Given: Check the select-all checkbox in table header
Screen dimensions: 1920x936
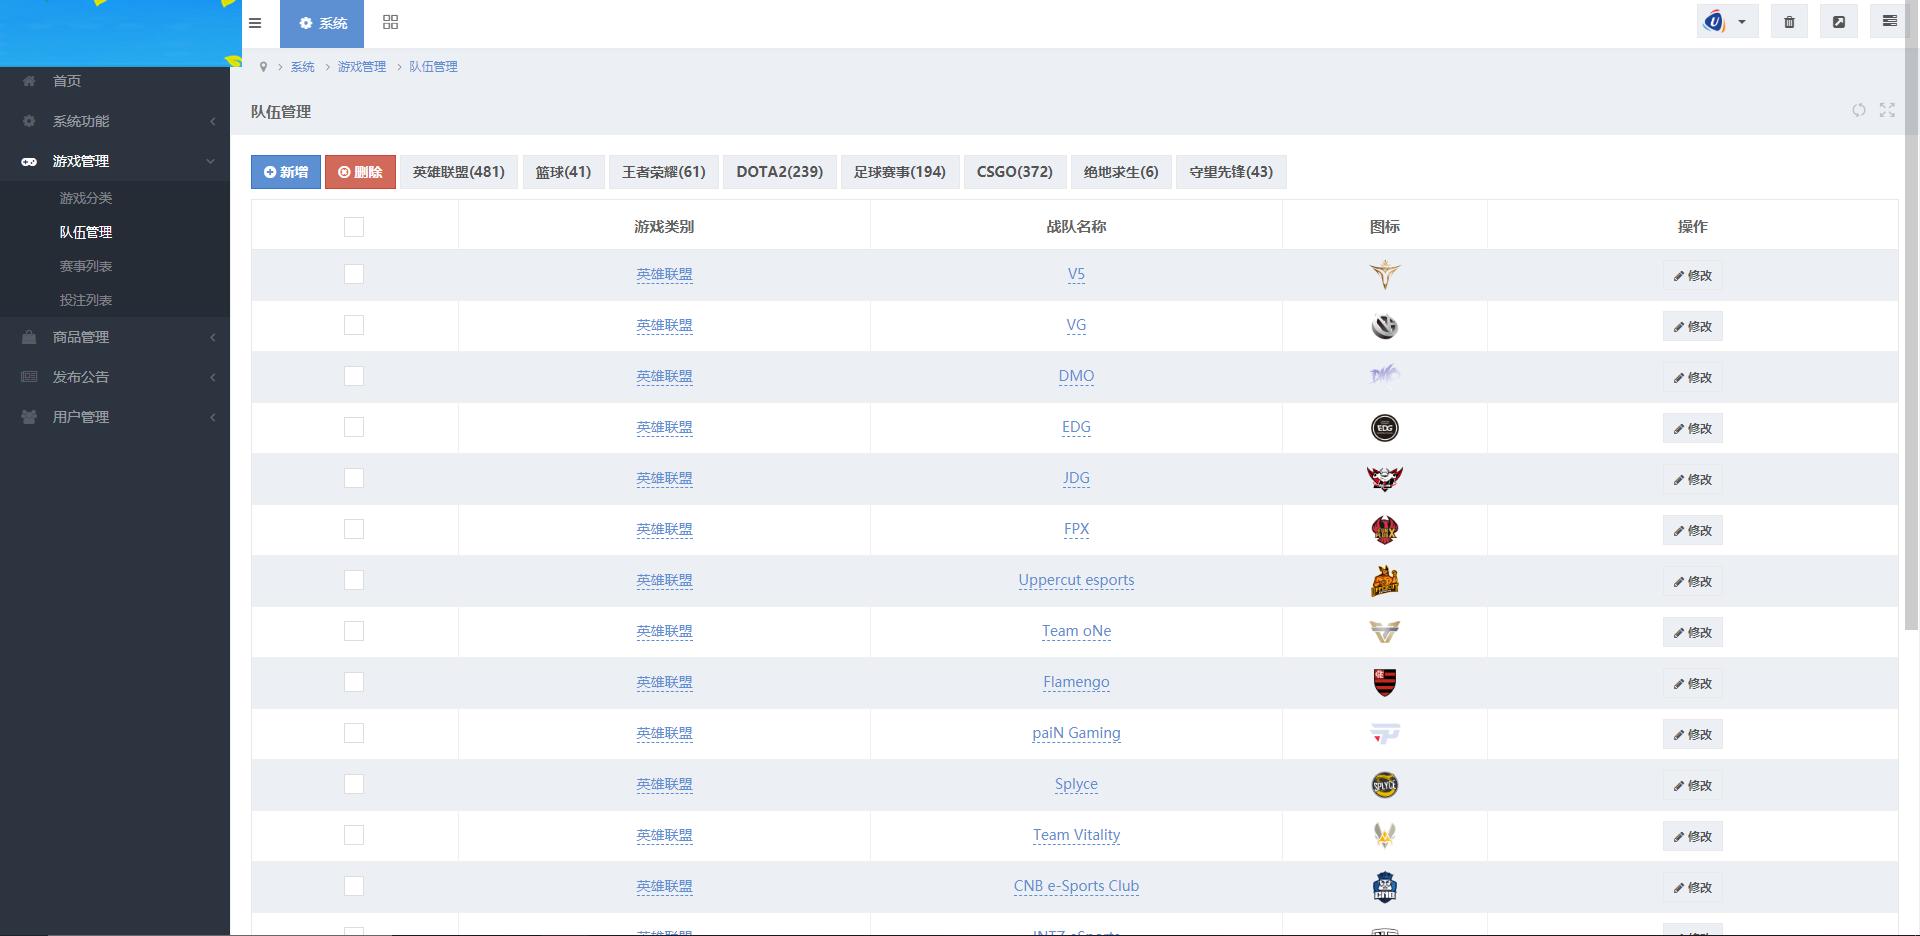Looking at the screenshot, I should click(354, 227).
